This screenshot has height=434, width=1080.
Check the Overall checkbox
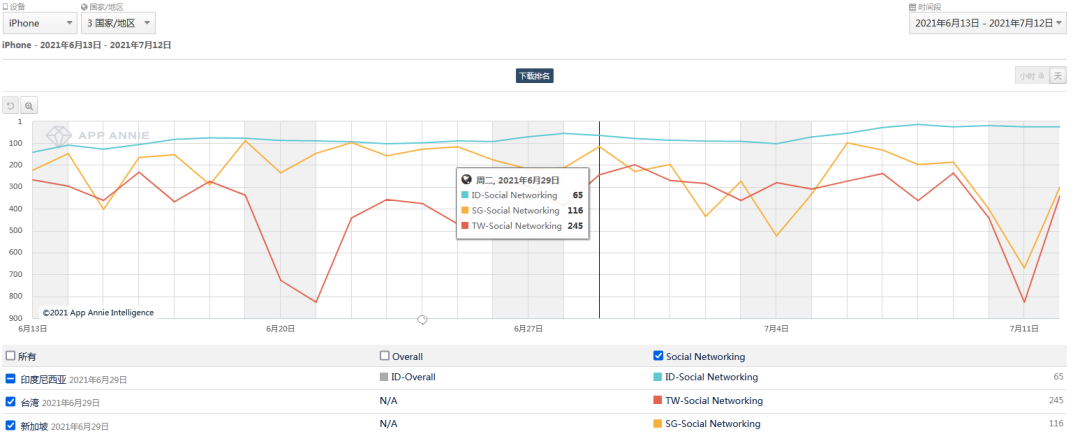[x=385, y=356]
